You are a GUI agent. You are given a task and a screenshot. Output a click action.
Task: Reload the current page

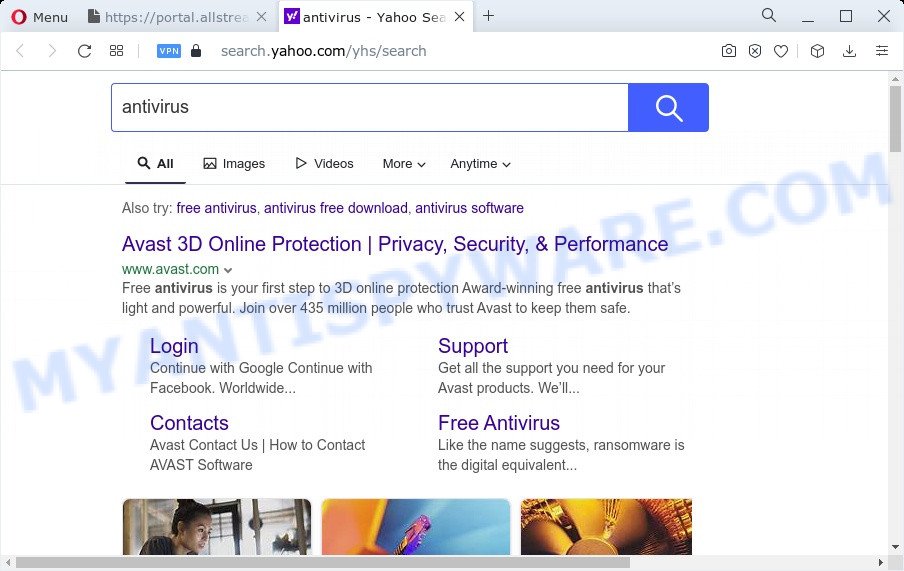click(84, 51)
